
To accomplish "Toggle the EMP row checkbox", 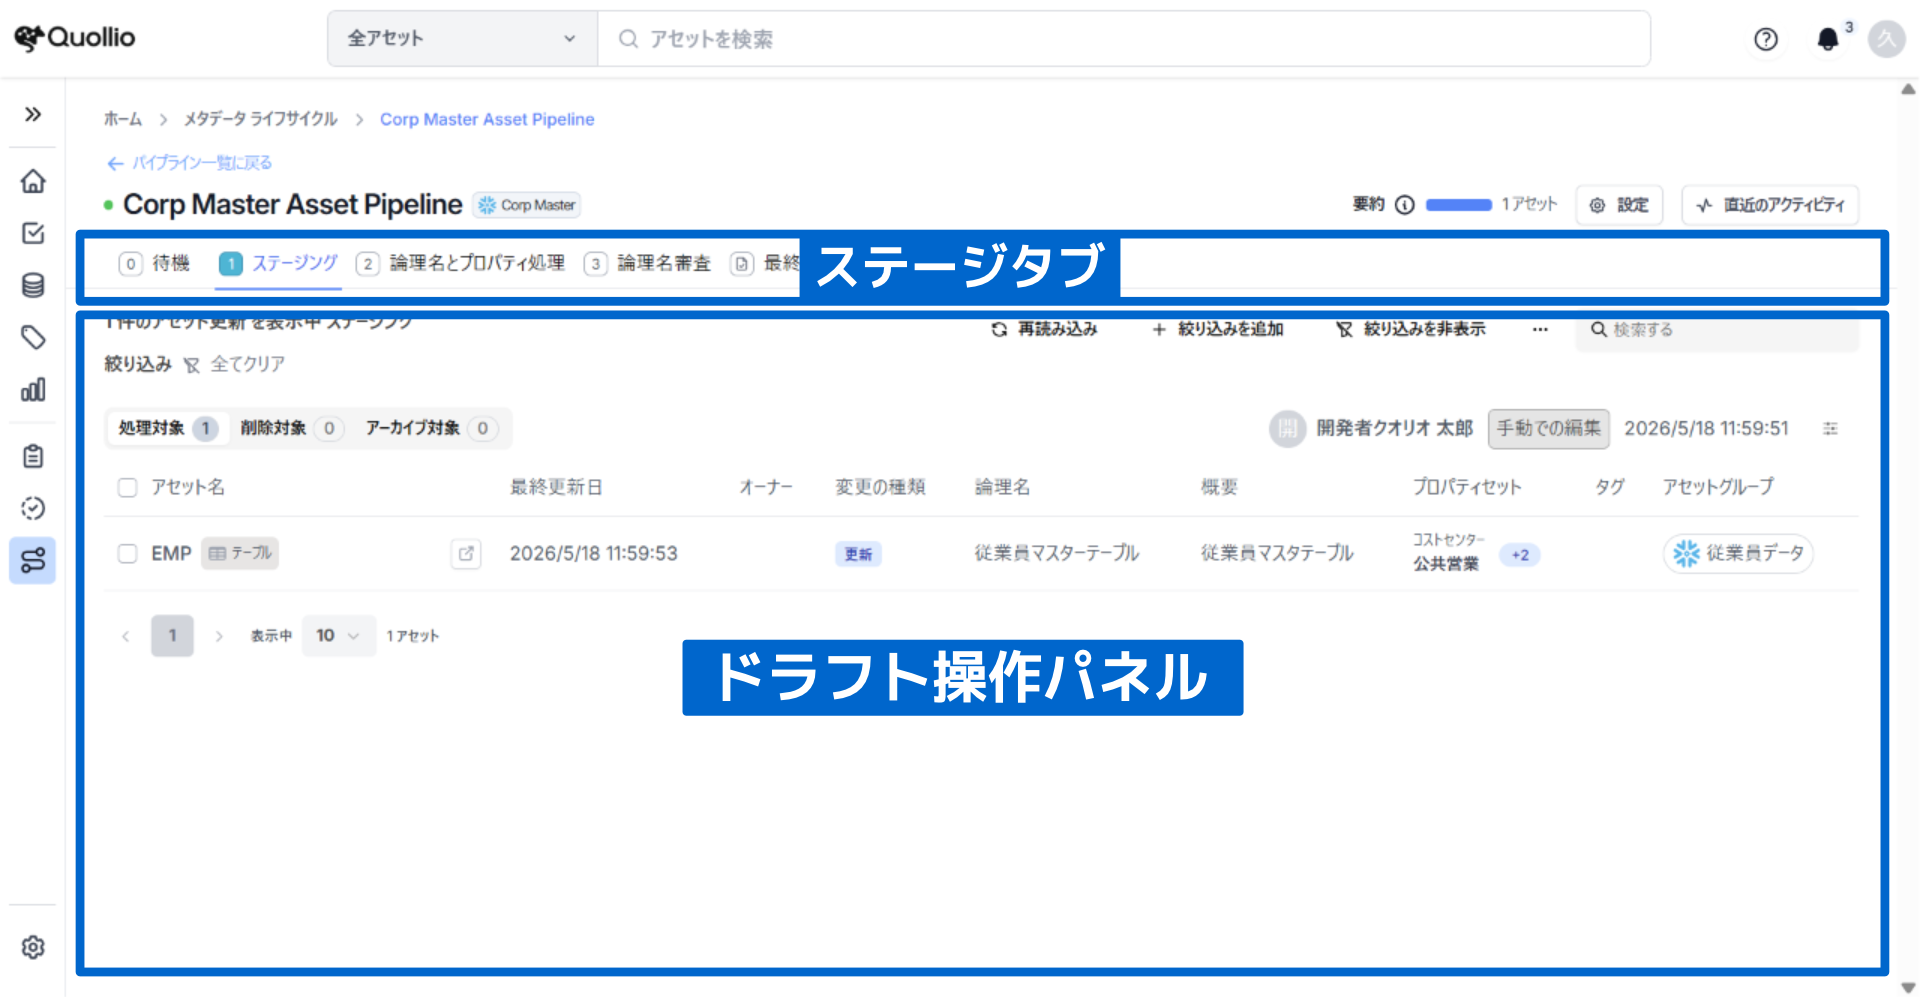I will tap(127, 553).
